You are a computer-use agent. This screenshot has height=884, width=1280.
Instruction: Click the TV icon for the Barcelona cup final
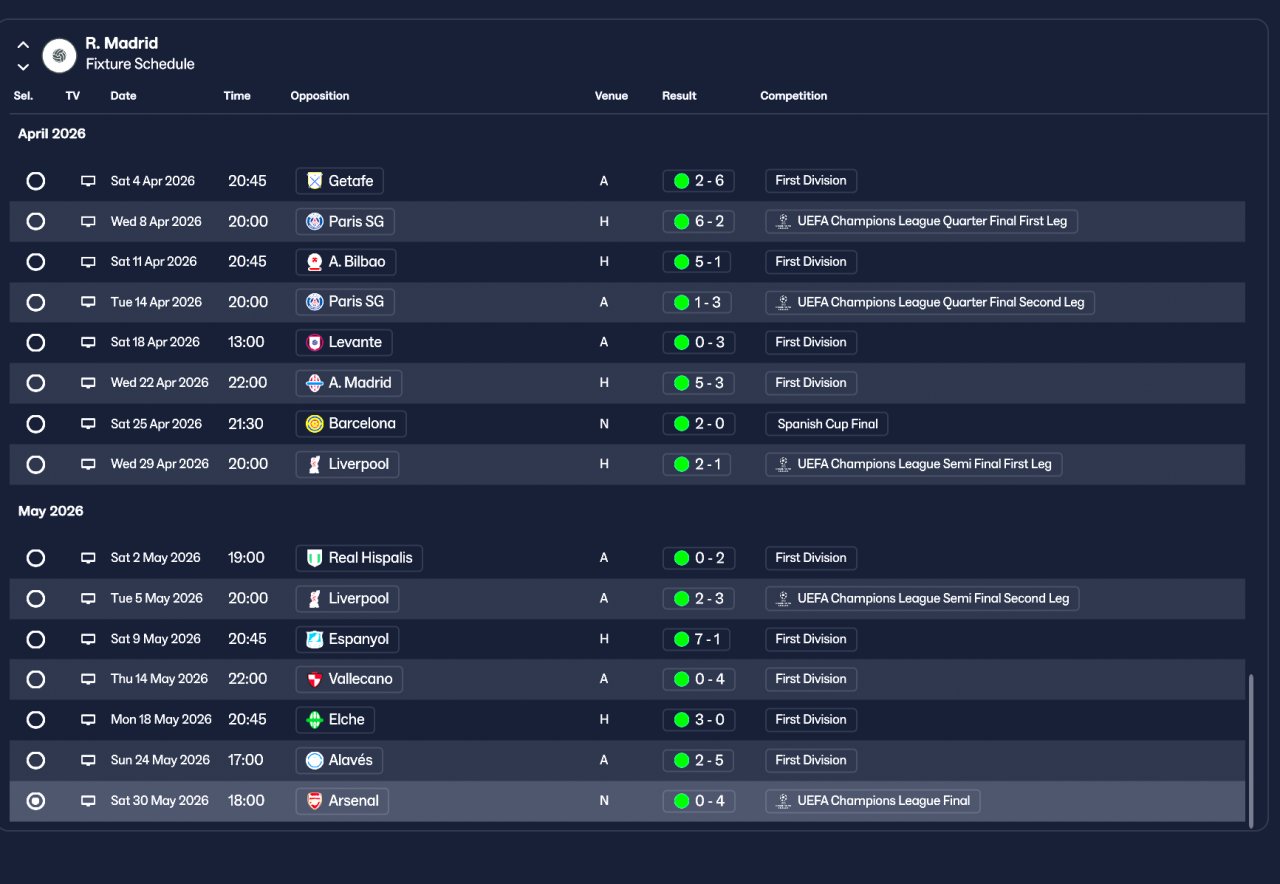(88, 424)
